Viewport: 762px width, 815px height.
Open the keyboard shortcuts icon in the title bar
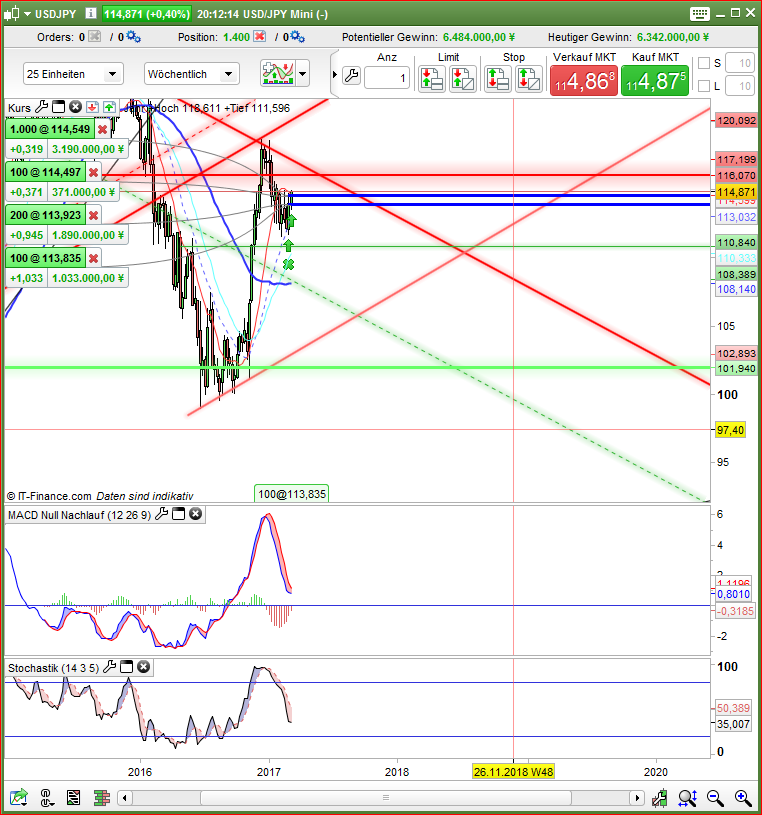[x=700, y=14]
